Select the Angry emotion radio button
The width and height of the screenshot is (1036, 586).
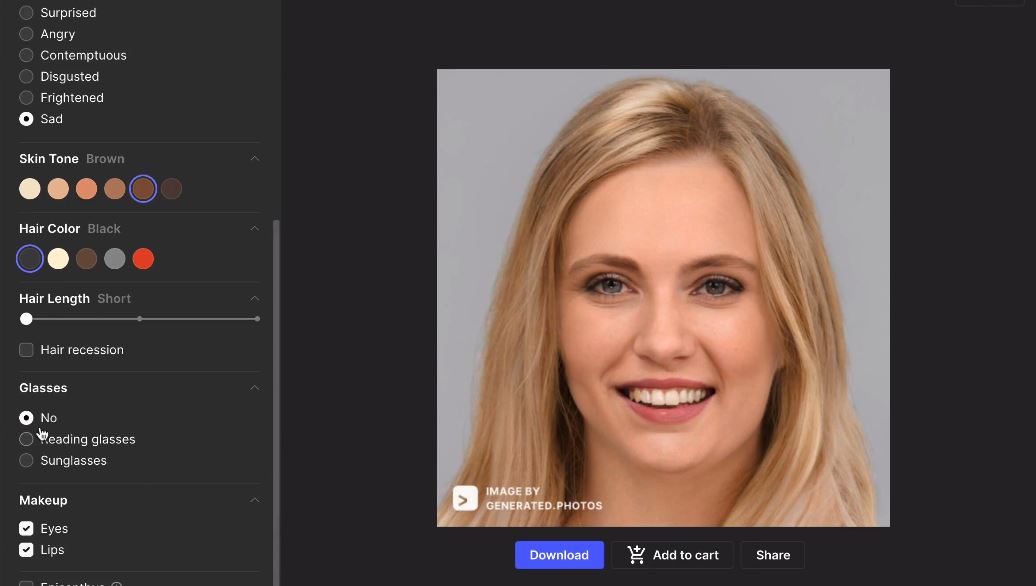click(x=26, y=34)
